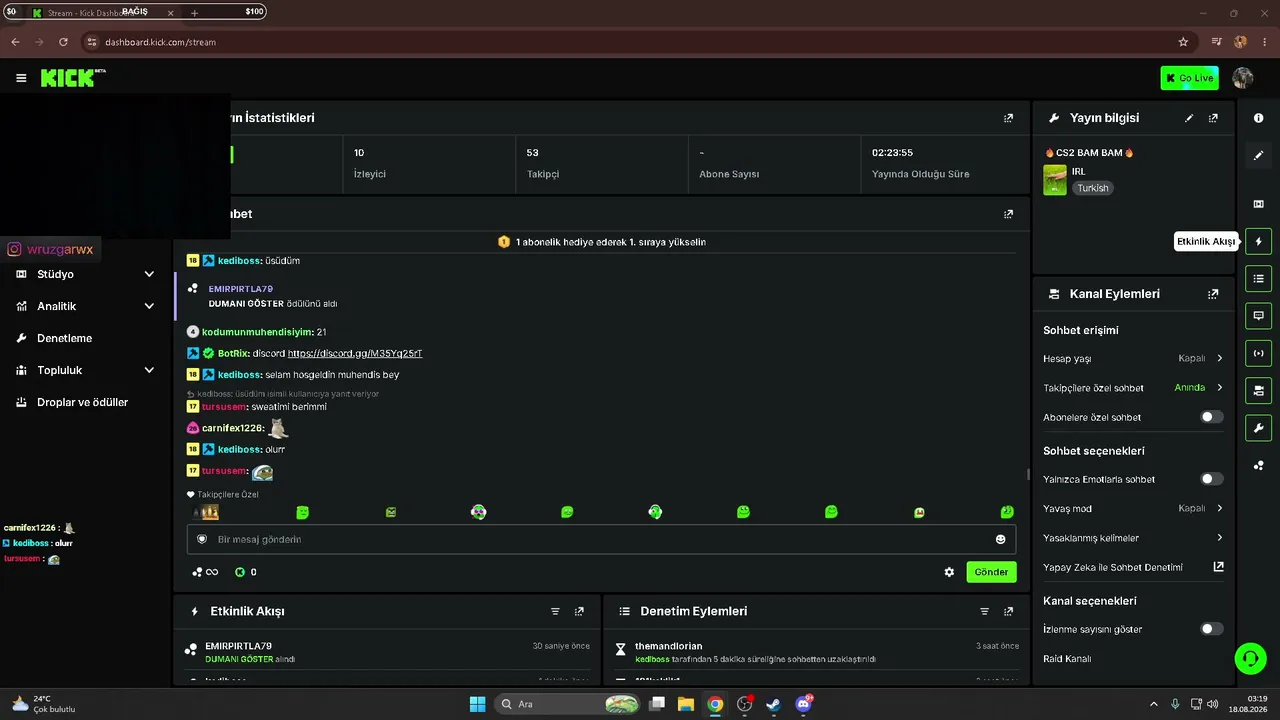Click the Raid Kanalı option
Viewport: 1280px width, 720px height.
pyautogui.click(x=1067, y=659)
